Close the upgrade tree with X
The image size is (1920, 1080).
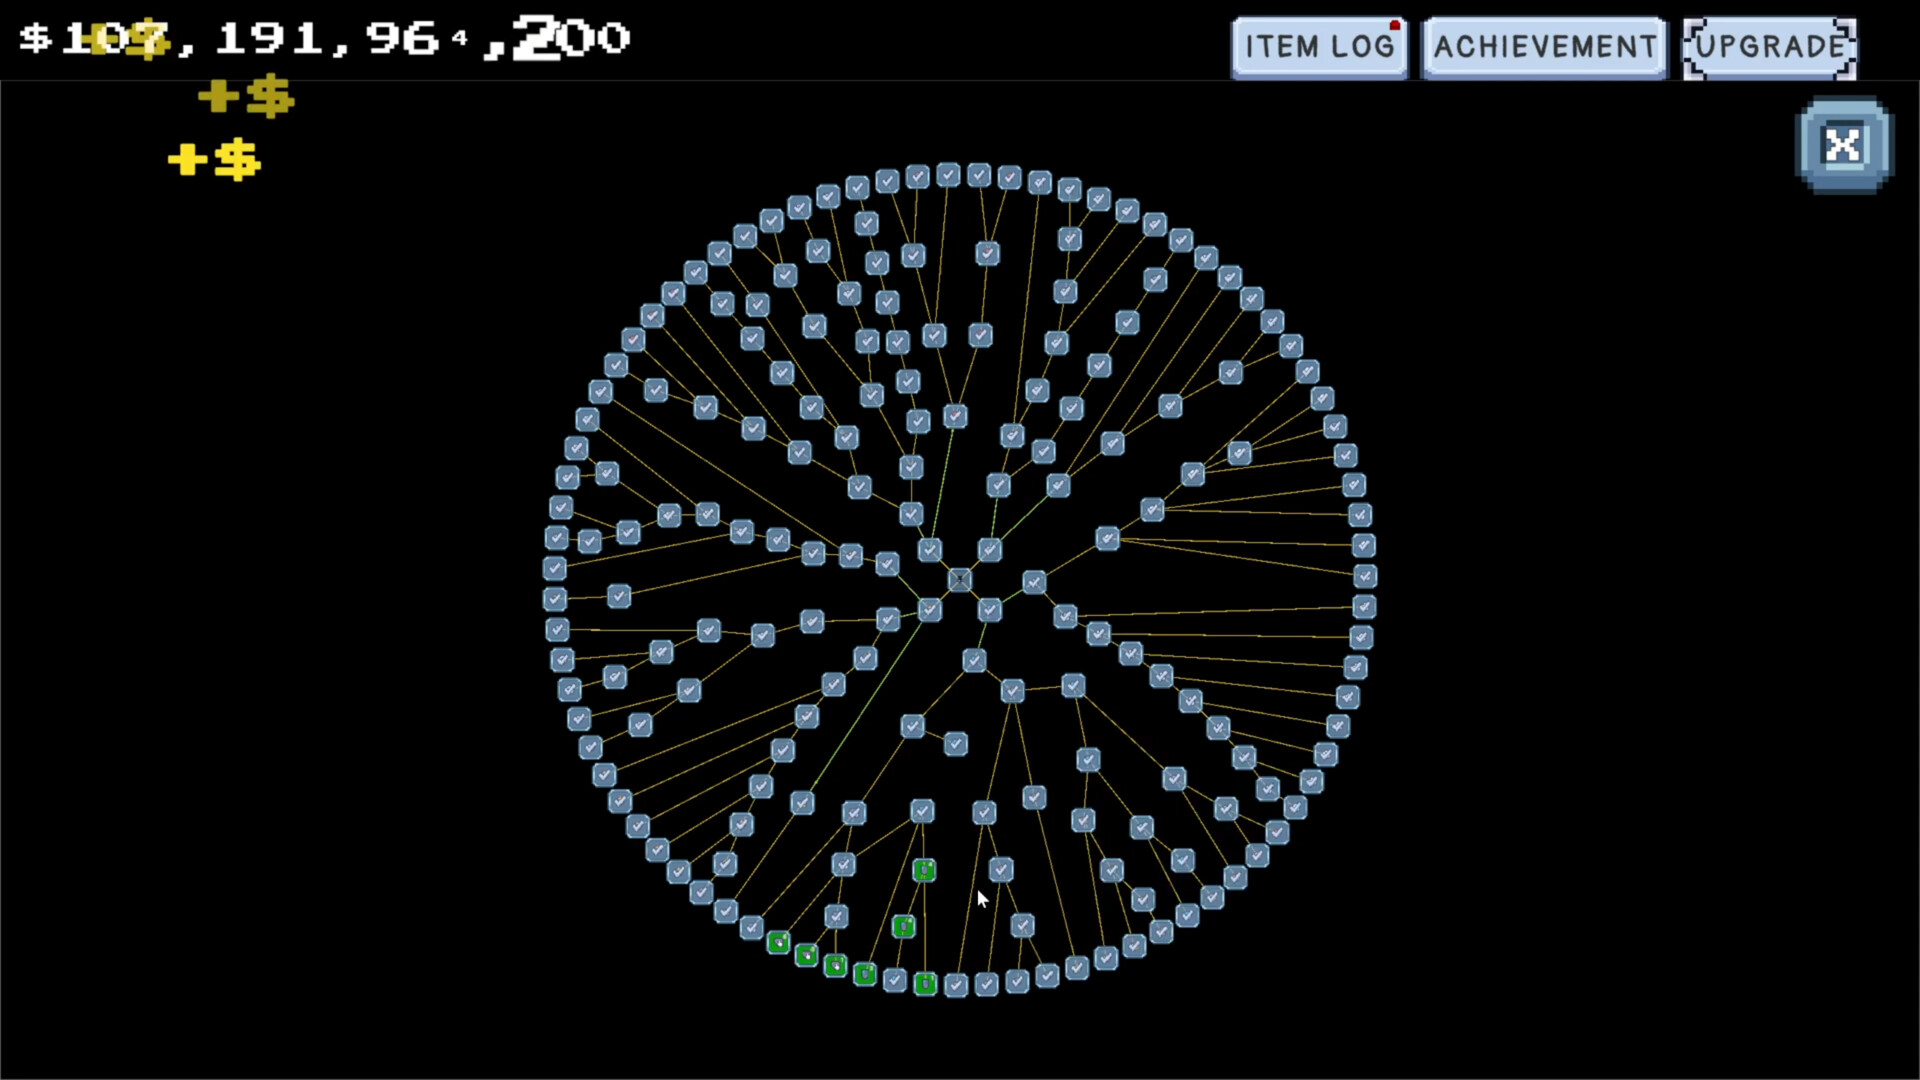point(1844,145)
